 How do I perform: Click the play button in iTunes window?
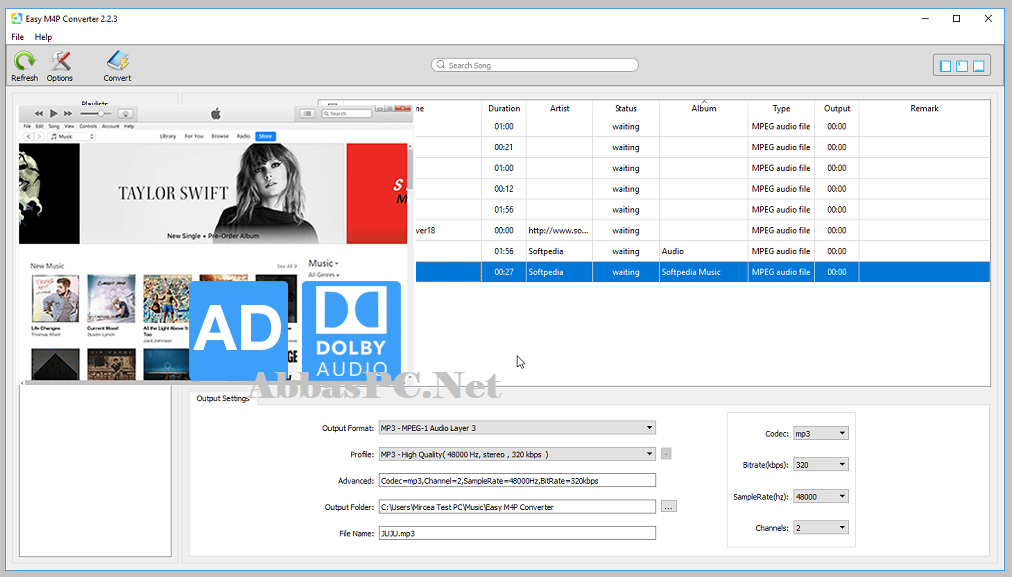pyautogui.click(x=54, y=114)
